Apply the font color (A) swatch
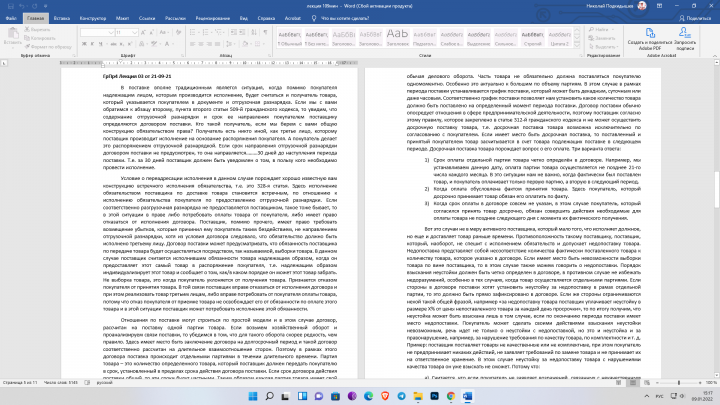The image size is (720, 405). (x=167, y=44)
